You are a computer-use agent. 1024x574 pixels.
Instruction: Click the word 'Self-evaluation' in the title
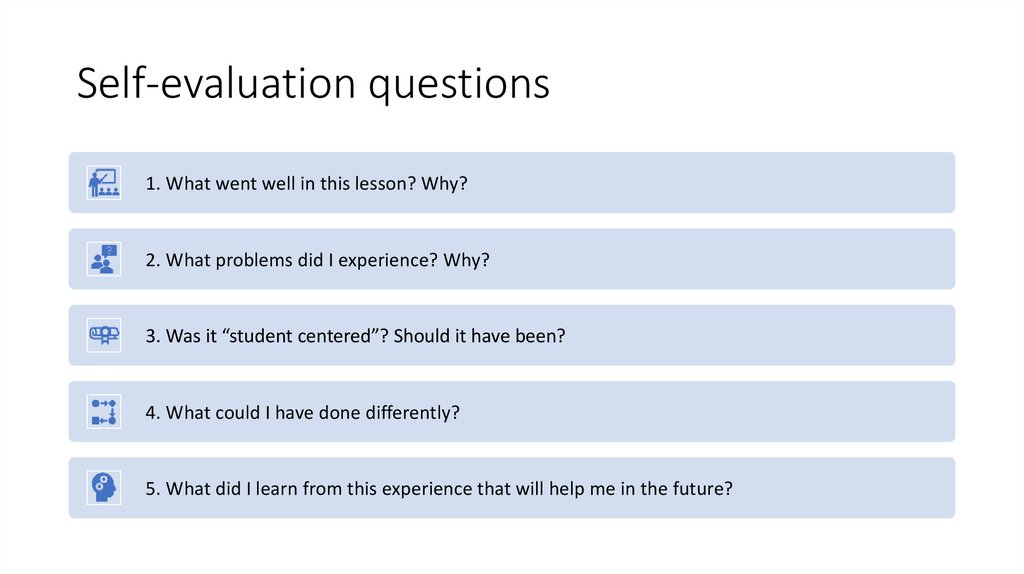[216, 84]
